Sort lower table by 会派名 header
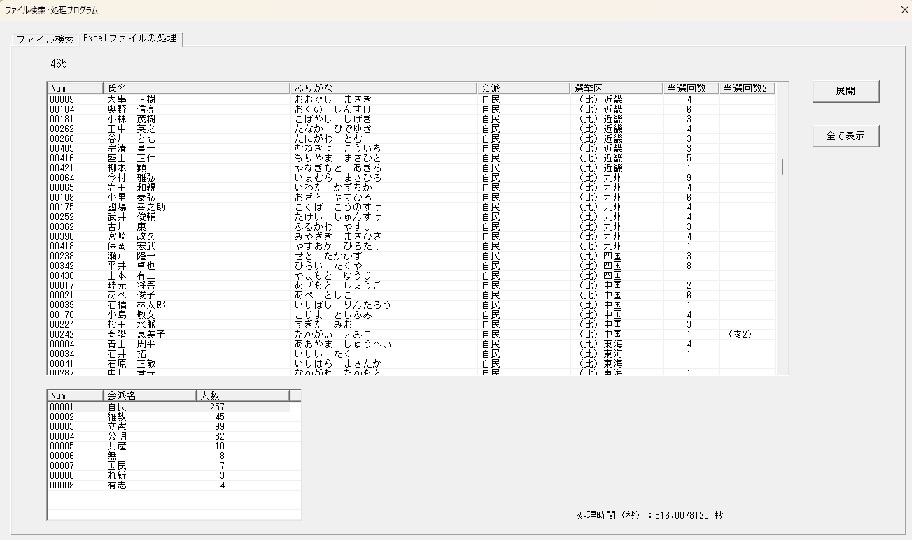The width and height of the screenshot is (912, 540). click(148, 395)
